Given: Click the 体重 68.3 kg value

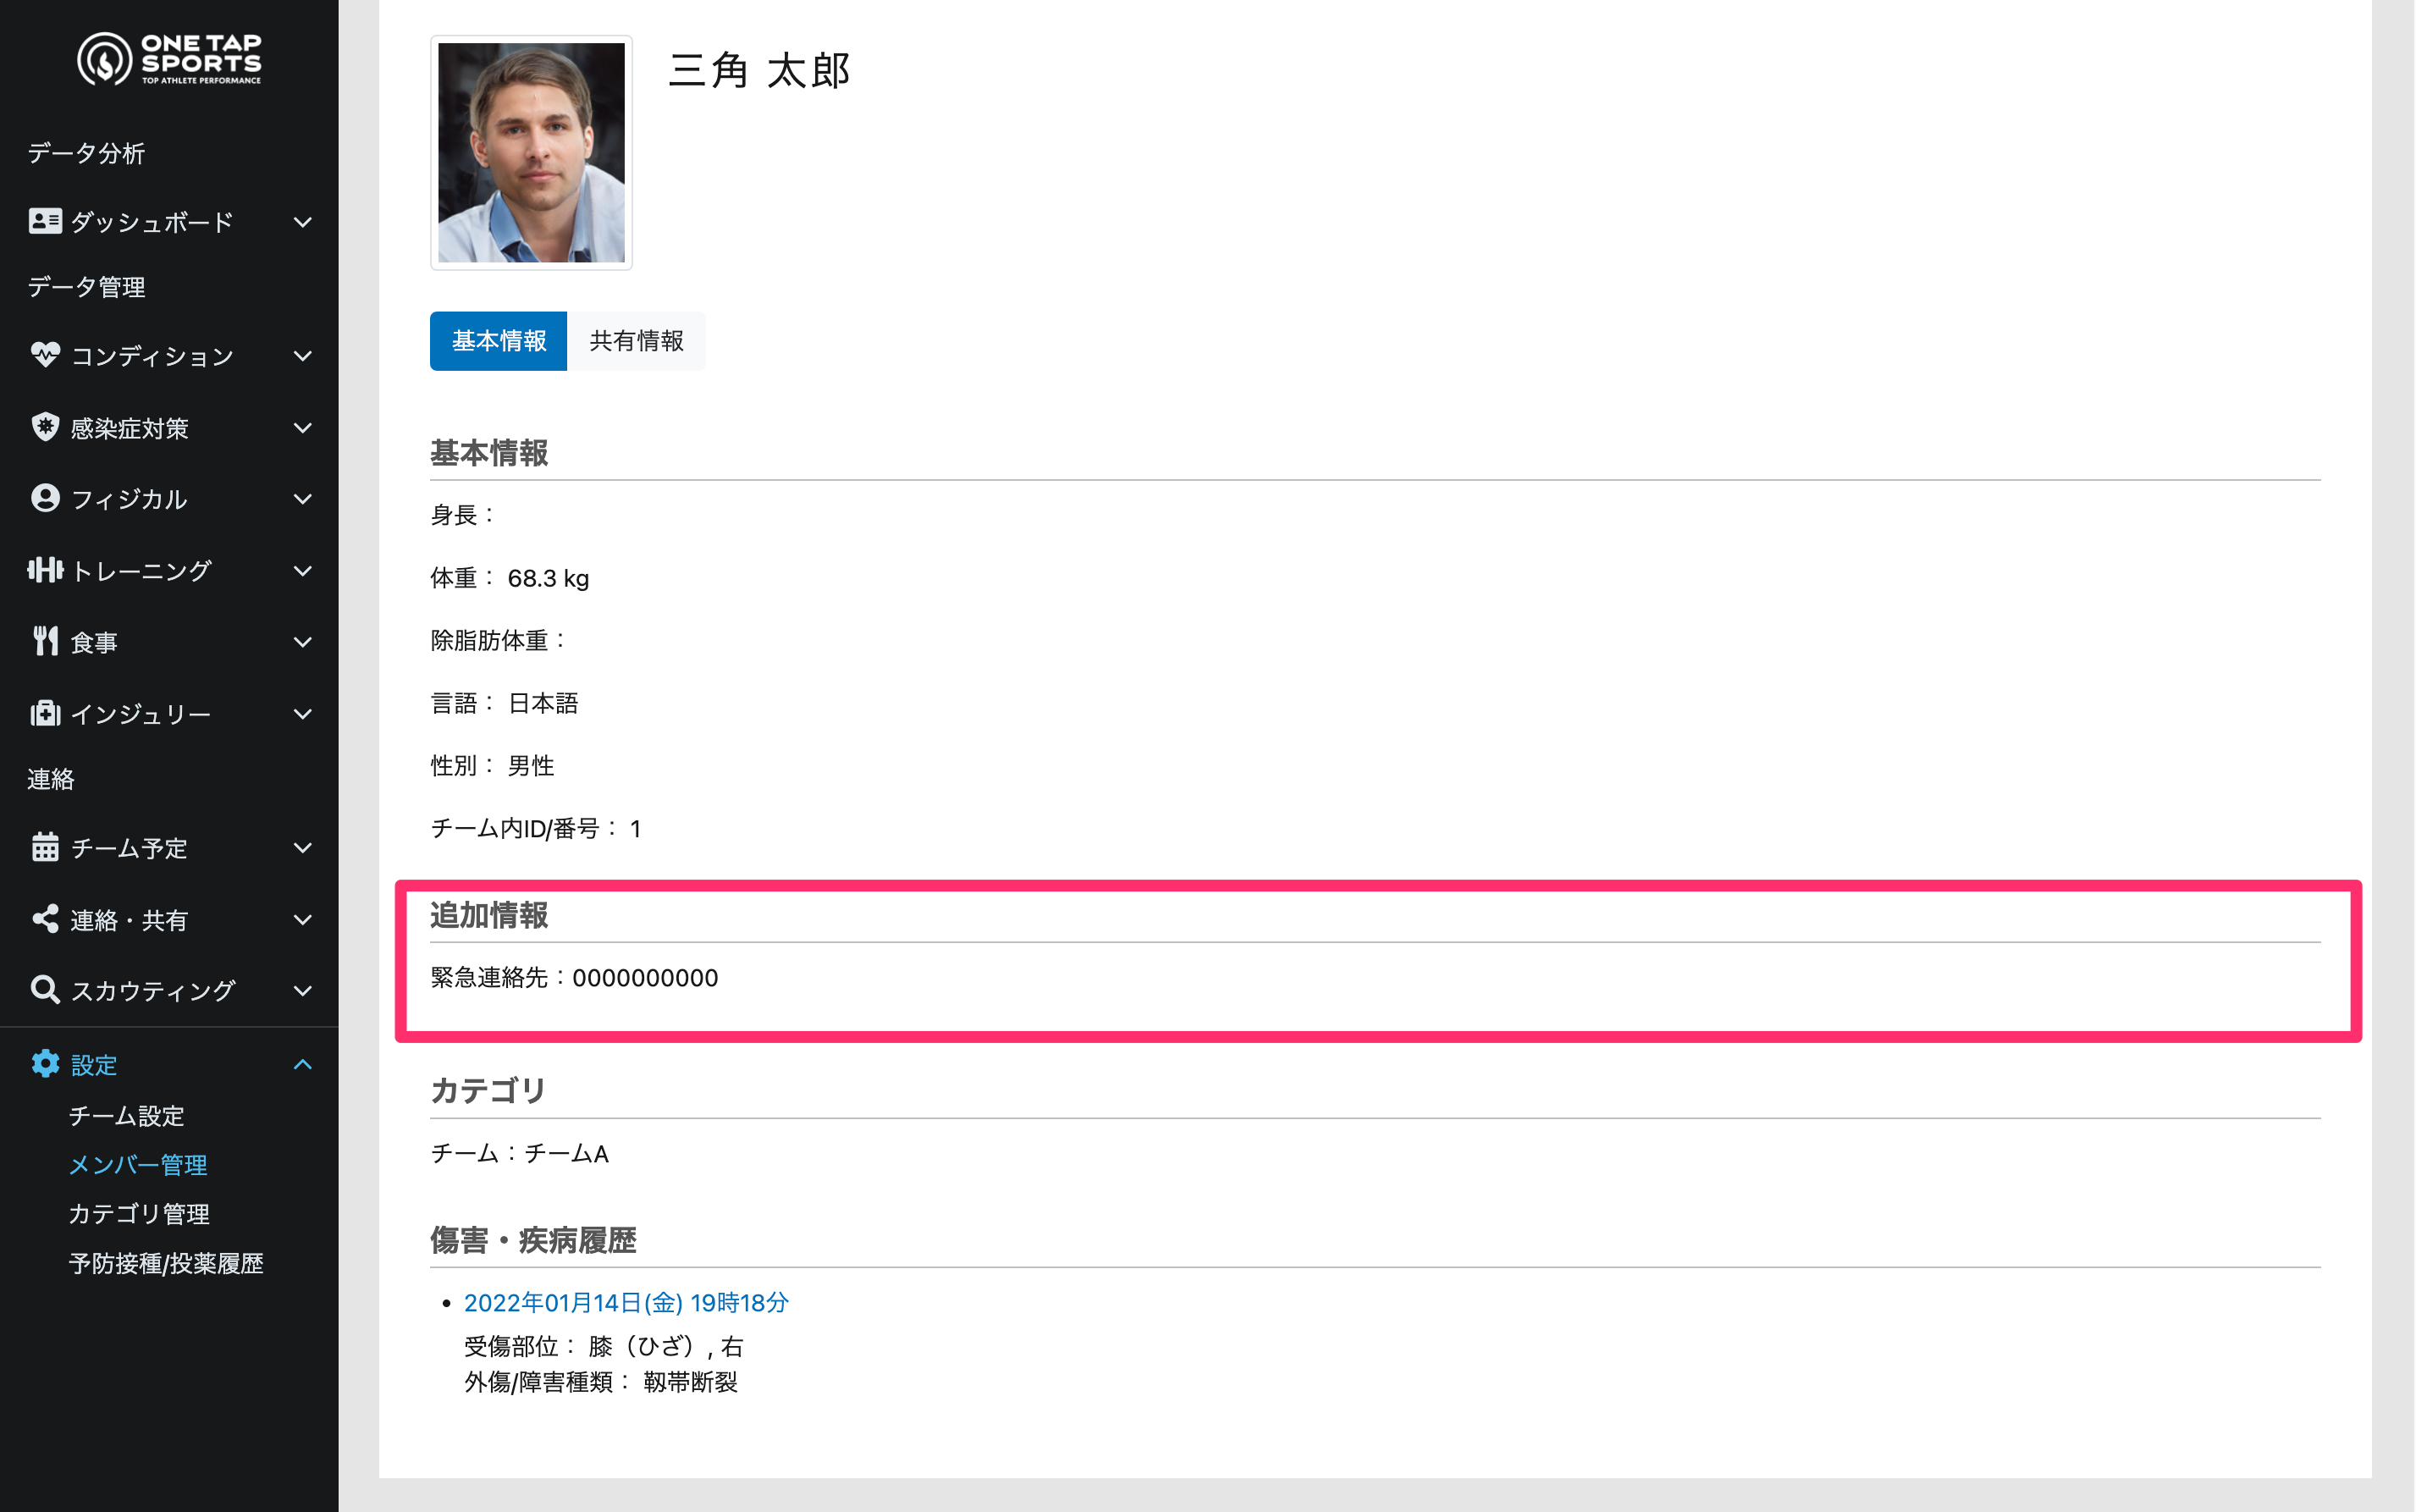Looking at the screenshot, I should pyautogui.click(x=548, y=578).
